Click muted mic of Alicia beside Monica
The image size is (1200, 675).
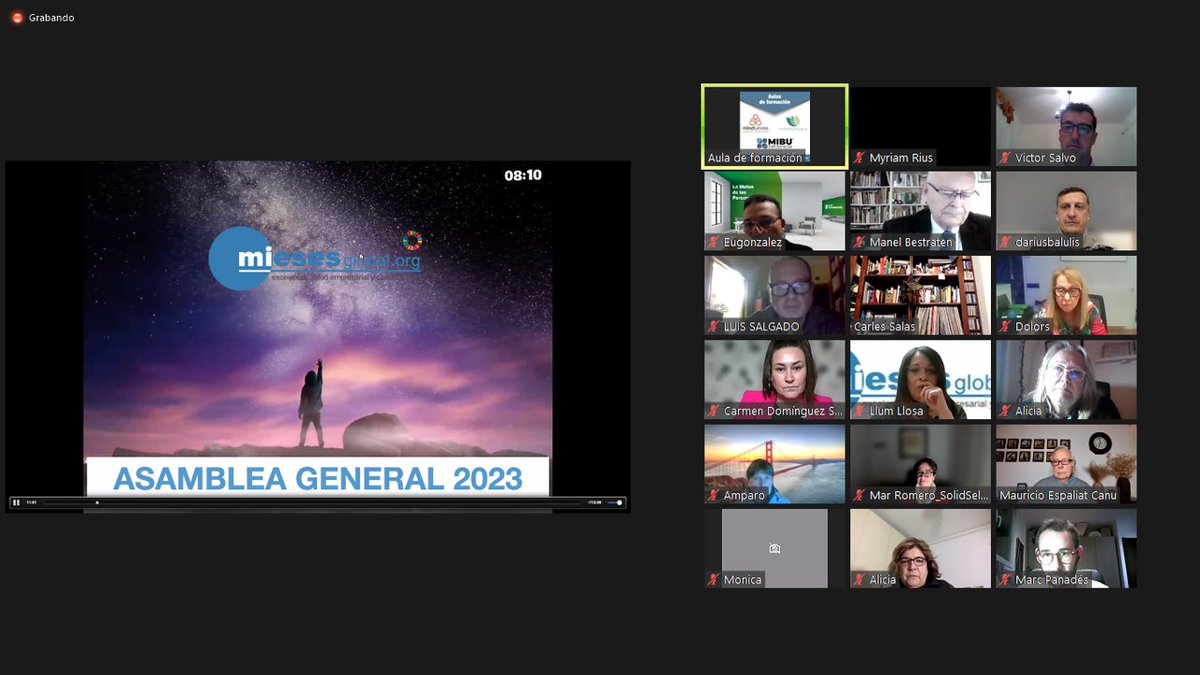(x=859, y=580)
